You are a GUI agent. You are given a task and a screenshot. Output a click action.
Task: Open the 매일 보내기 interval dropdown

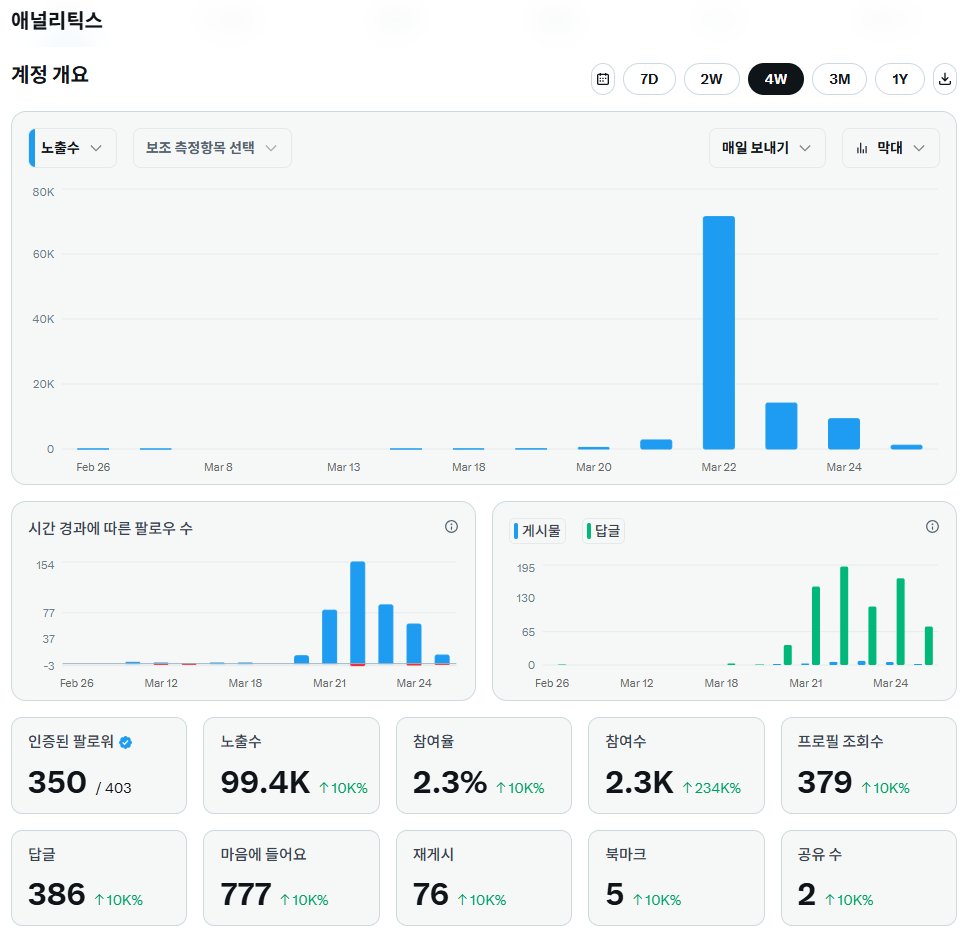click(767, 148)
